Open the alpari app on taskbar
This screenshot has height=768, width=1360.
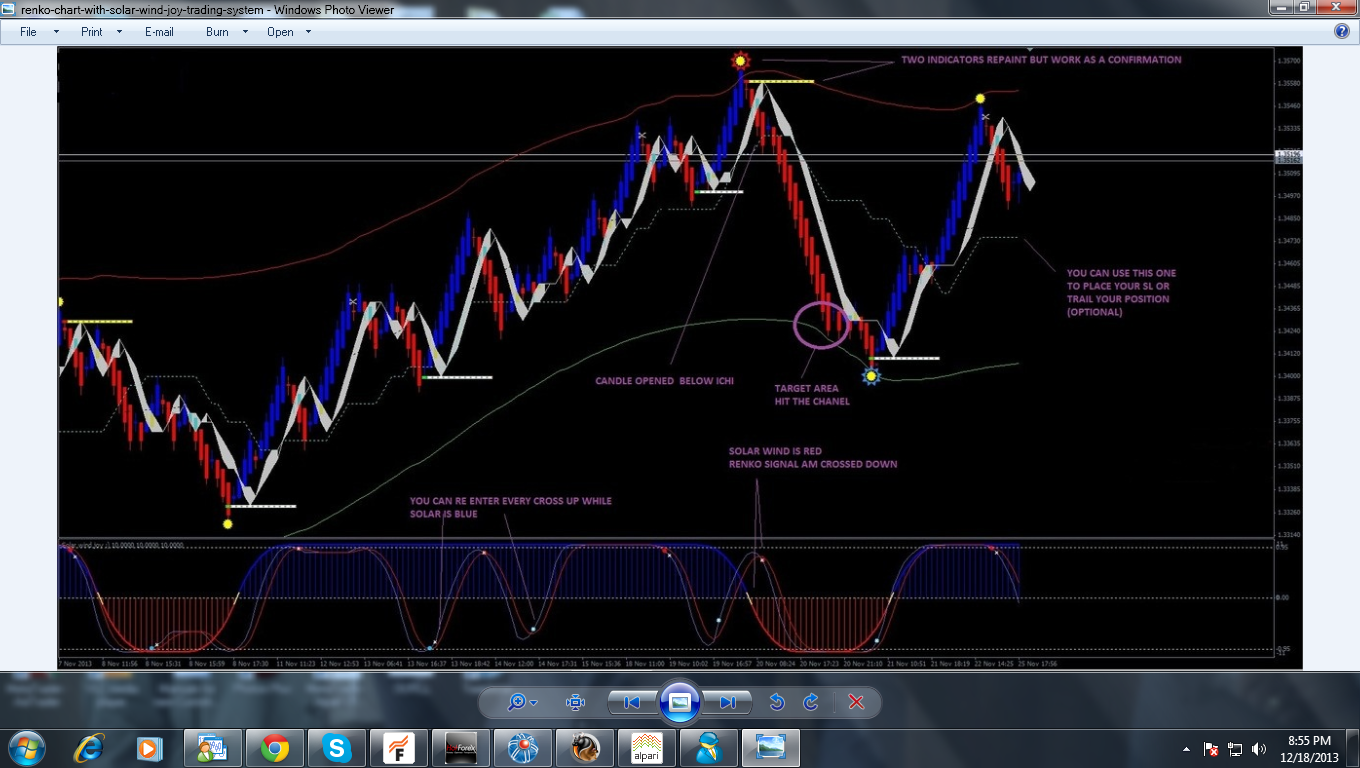pyautogui.click(x=647, y=747)
